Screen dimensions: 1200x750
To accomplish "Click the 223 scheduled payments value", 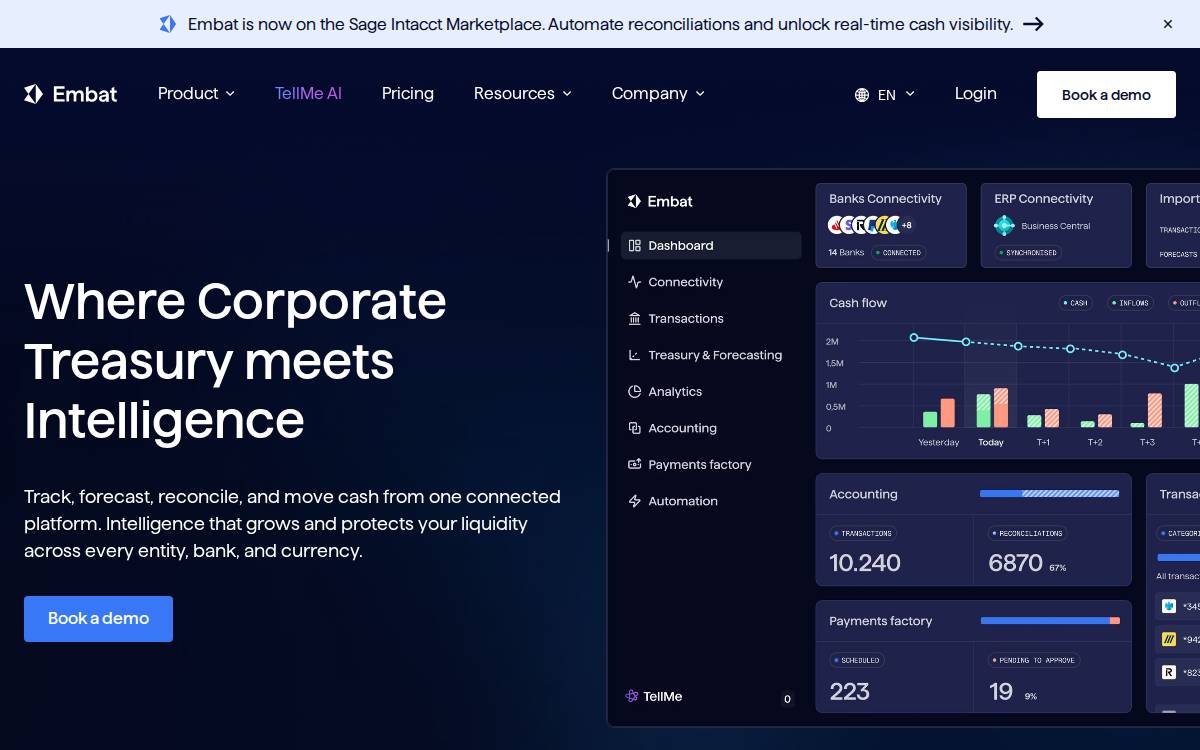I will pyautogui.click(x=849, y=691).
